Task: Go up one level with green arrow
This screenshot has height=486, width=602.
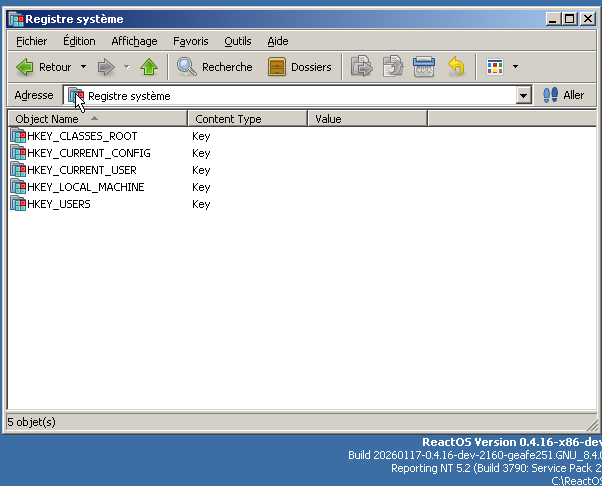Action: pos(149,67)
